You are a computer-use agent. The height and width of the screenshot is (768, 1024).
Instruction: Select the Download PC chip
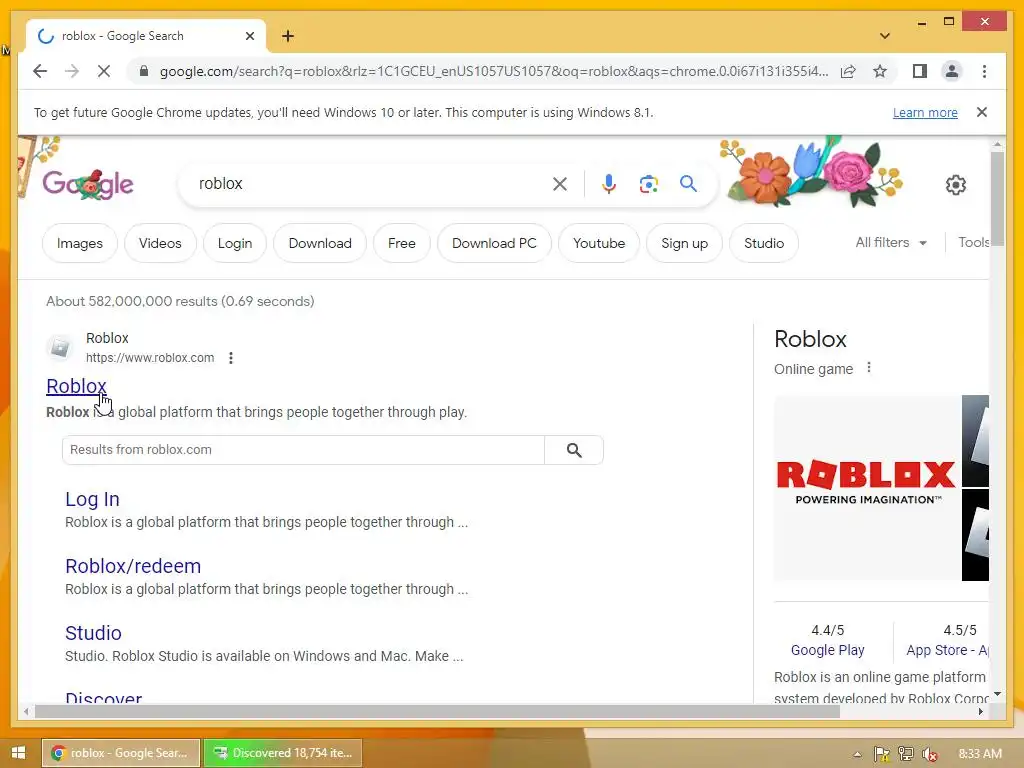494,243
